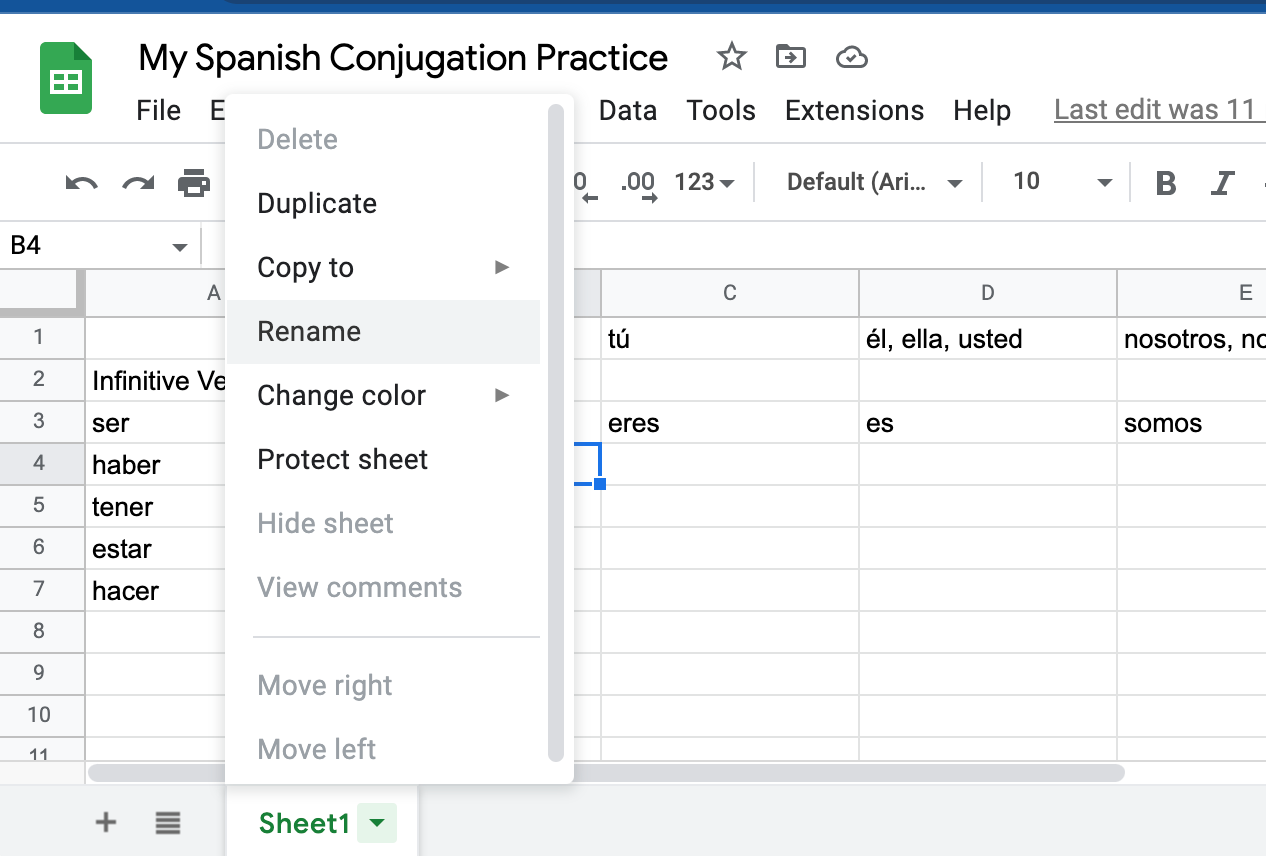Choose Protect sheet option
Screen dimensions: 1266x856
342,459
